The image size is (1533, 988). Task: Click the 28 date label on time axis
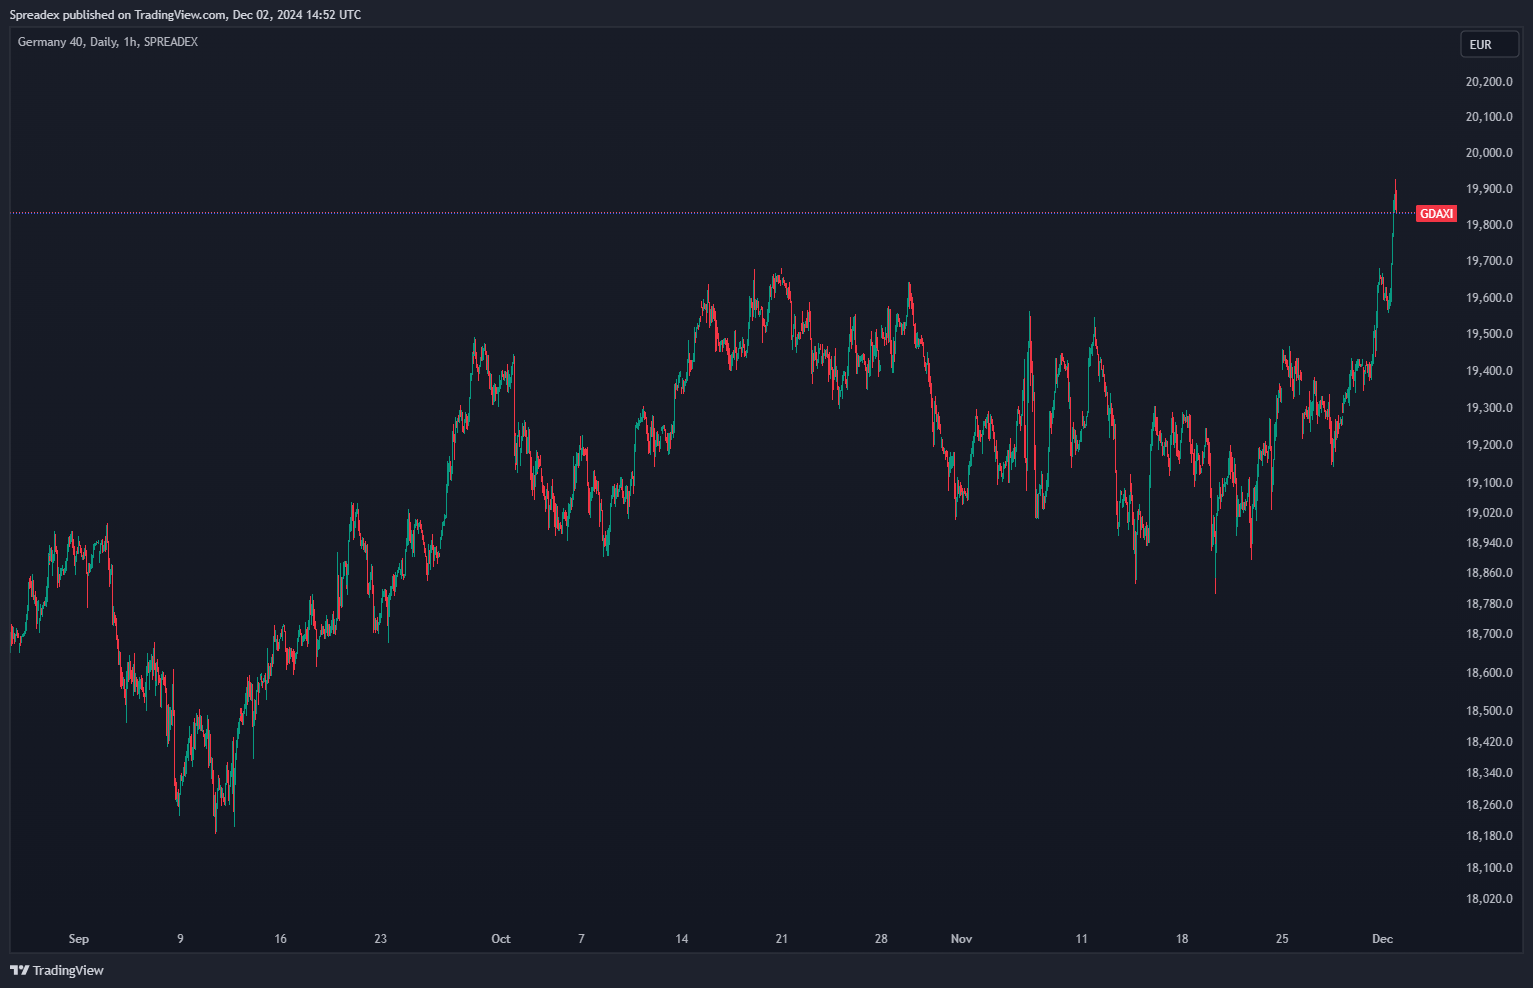pyautogui.click(x=881, y=939)
